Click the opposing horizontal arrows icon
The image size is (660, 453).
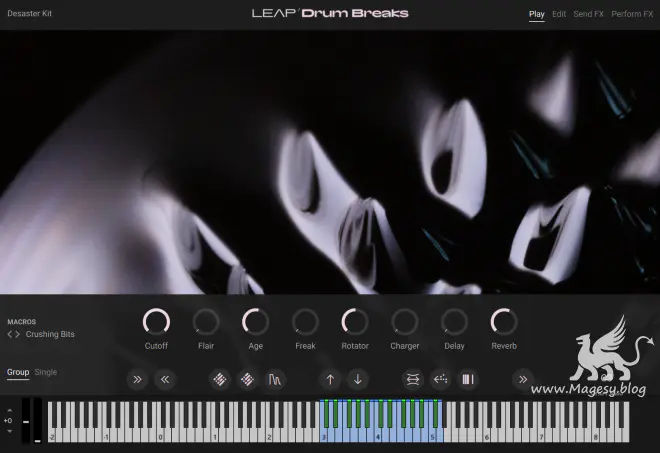click(413, 380)
